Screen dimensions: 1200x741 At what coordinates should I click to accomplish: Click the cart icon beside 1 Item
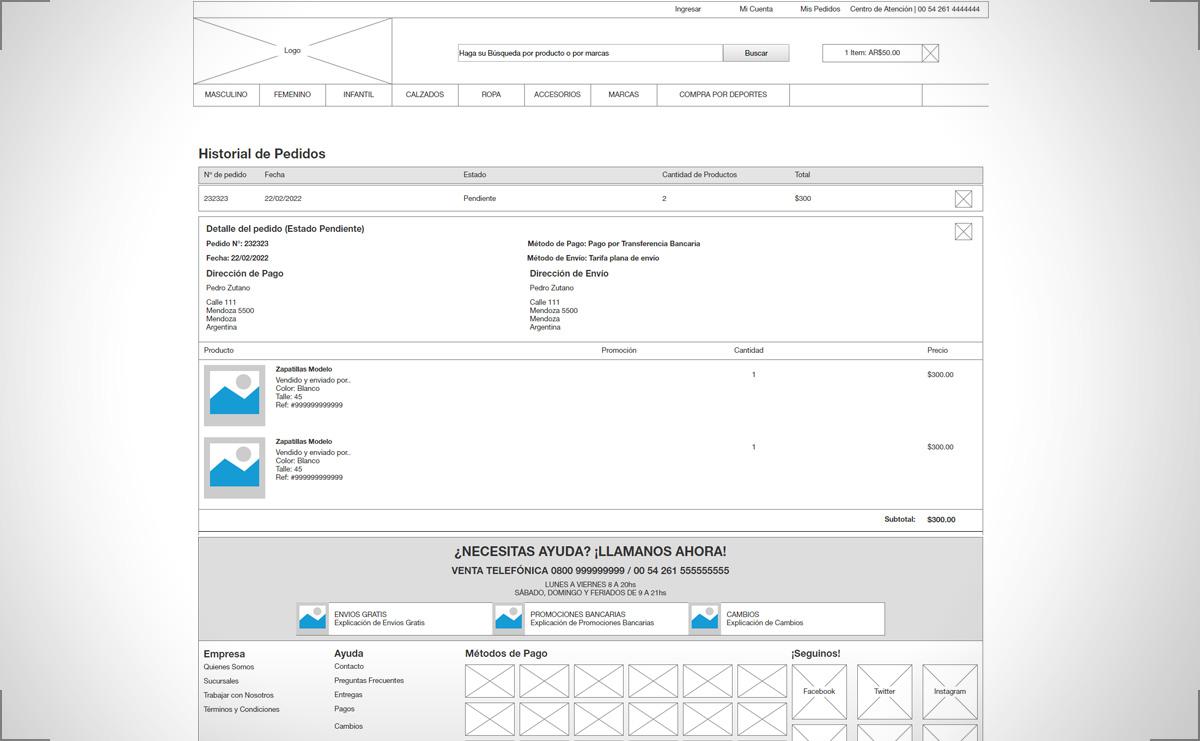pyautogui.click(x=930, y=53)
